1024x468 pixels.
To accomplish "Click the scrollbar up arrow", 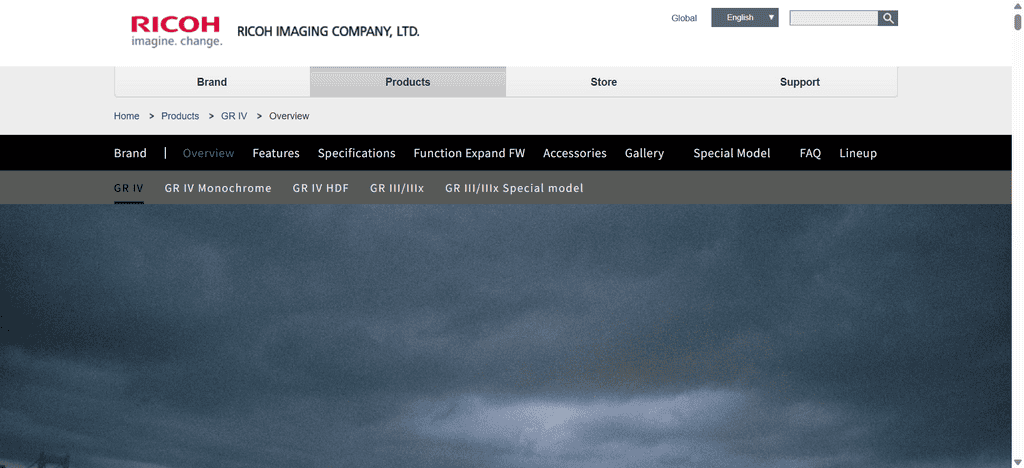I will tap(1017, 5).
